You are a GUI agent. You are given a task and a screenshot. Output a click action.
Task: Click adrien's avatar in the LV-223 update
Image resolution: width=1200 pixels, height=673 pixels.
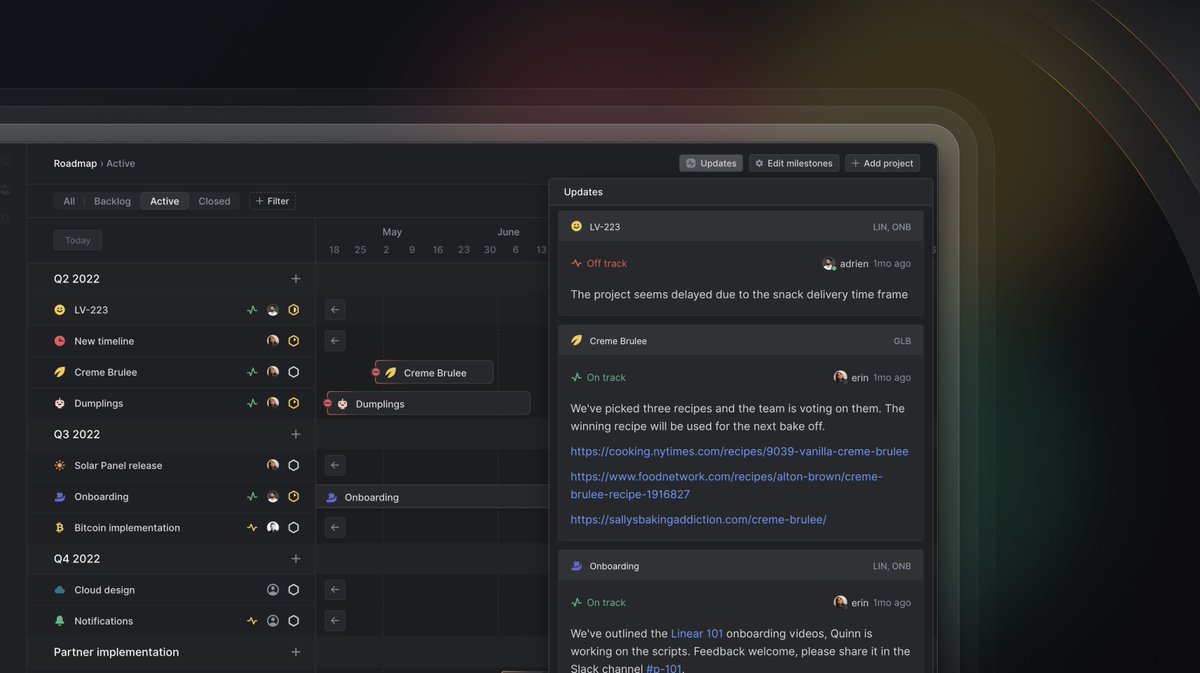pos(829,264)
